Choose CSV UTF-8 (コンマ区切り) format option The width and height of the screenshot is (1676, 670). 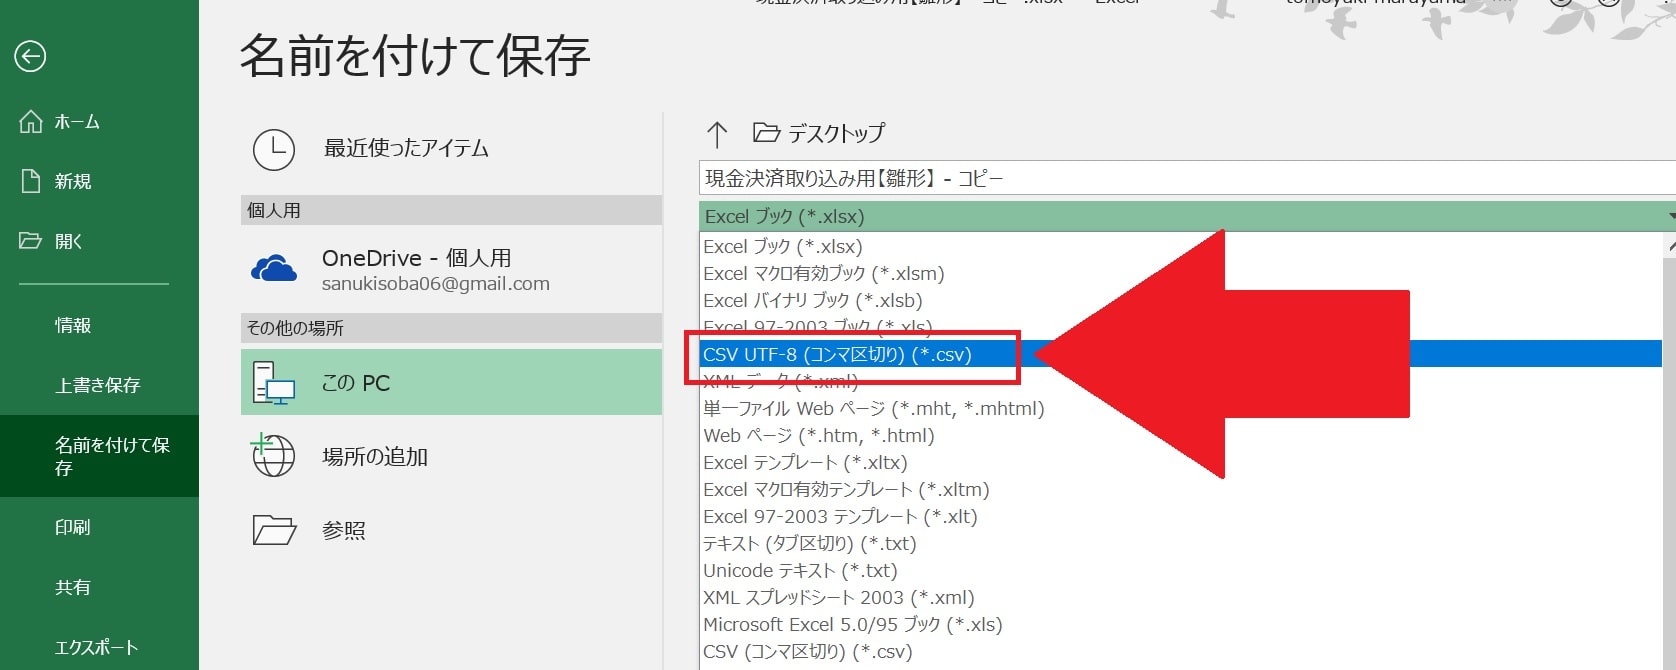coord(837,355)
